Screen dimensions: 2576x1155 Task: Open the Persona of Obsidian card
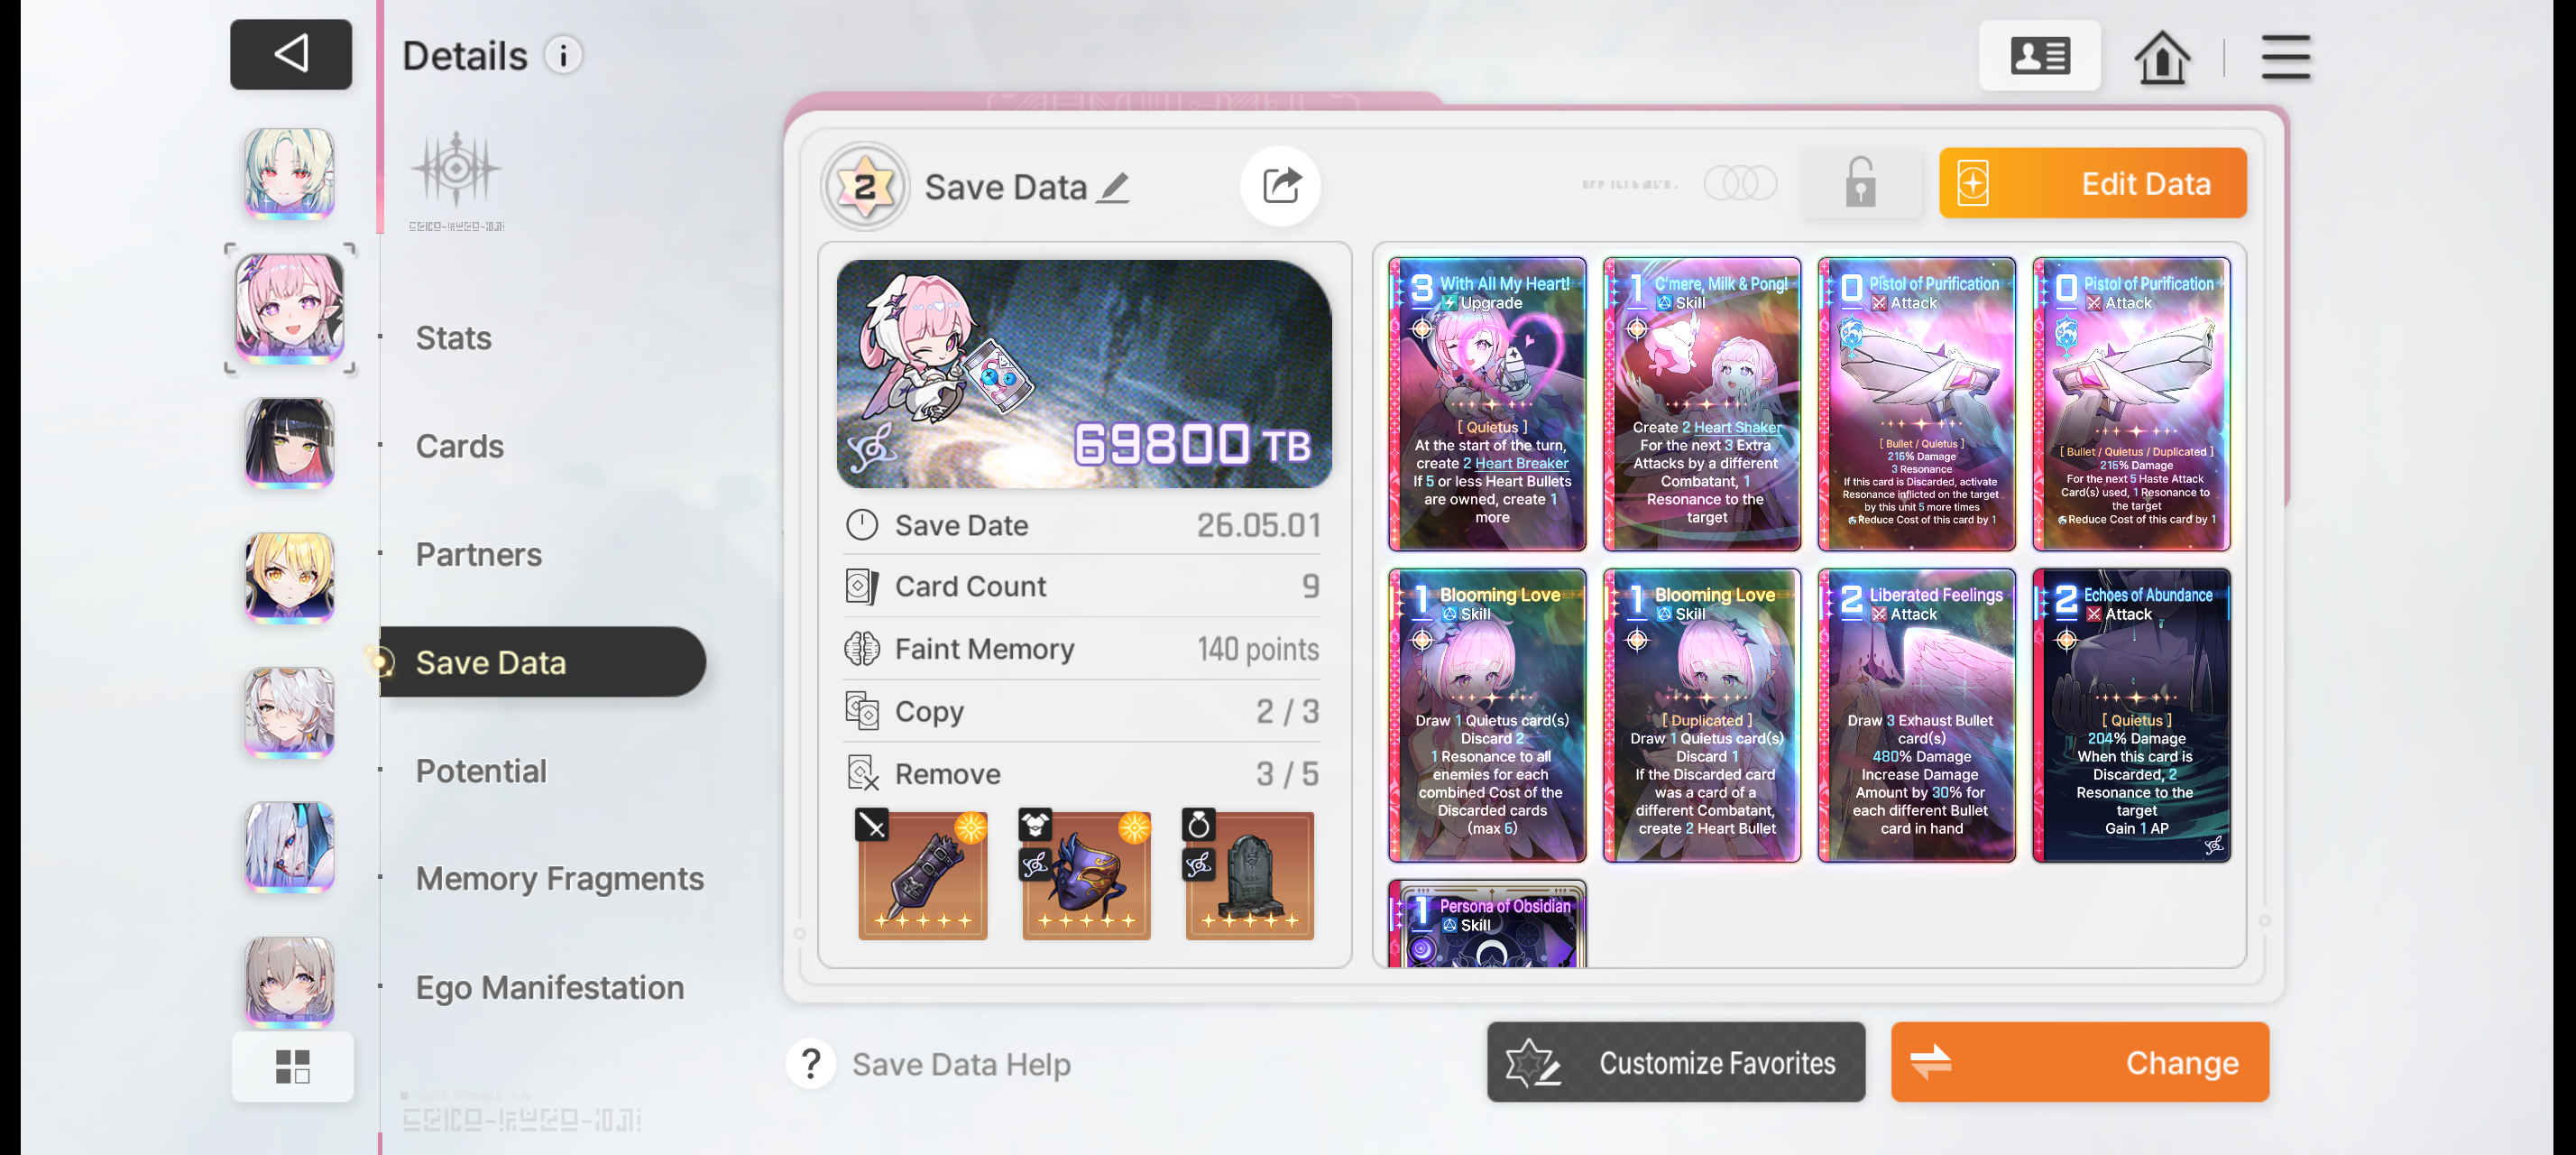(1487, 924)
